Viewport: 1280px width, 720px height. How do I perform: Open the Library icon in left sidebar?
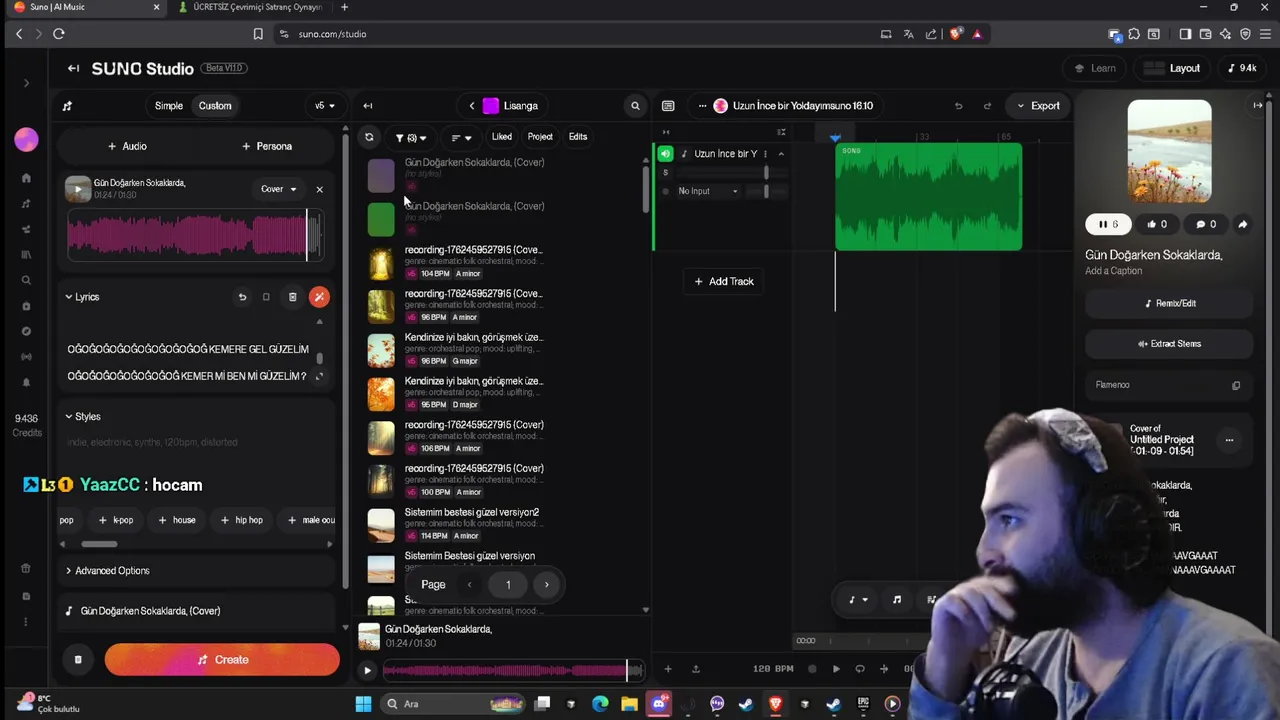26,254
